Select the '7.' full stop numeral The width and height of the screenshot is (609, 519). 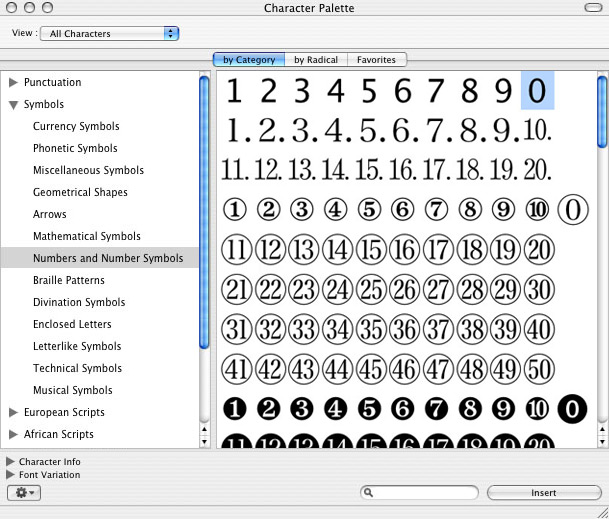point(437,130)
